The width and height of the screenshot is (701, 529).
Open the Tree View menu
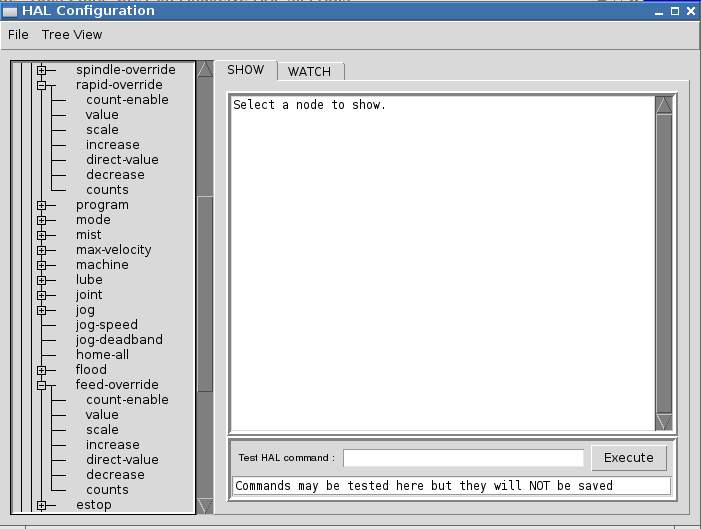pos(72,35)
